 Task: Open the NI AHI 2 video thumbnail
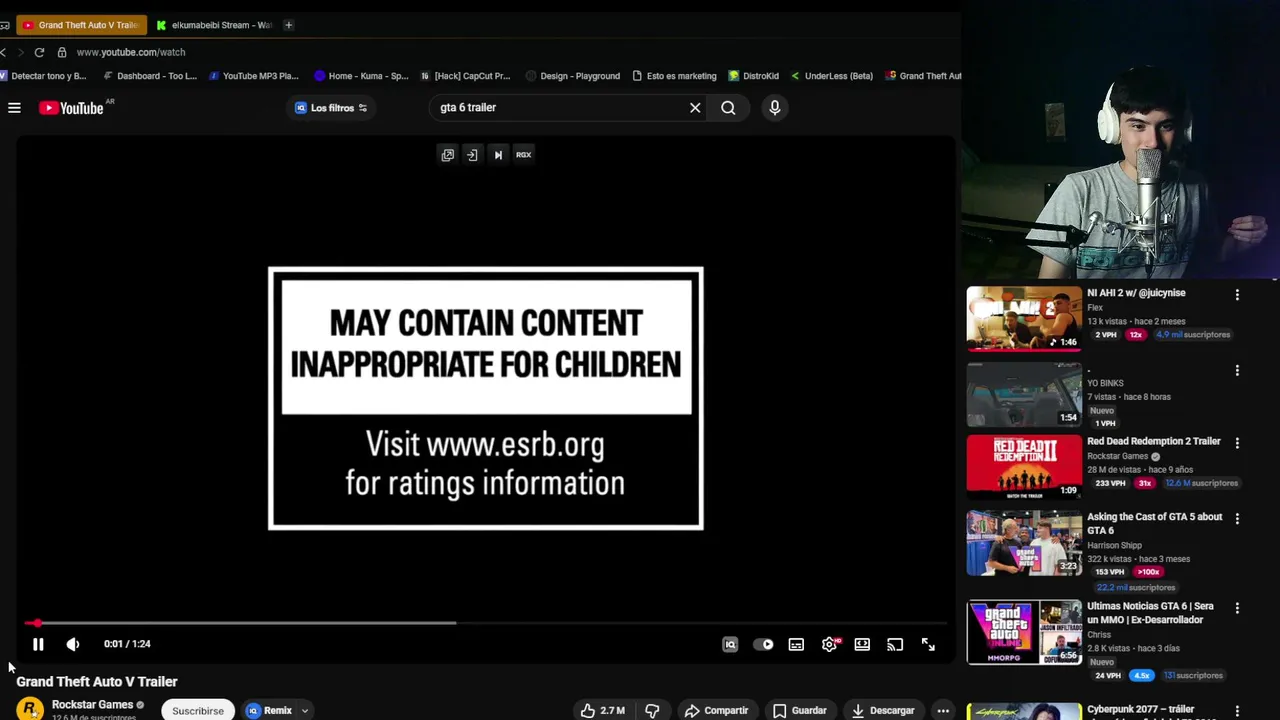tap(1024, 319)
